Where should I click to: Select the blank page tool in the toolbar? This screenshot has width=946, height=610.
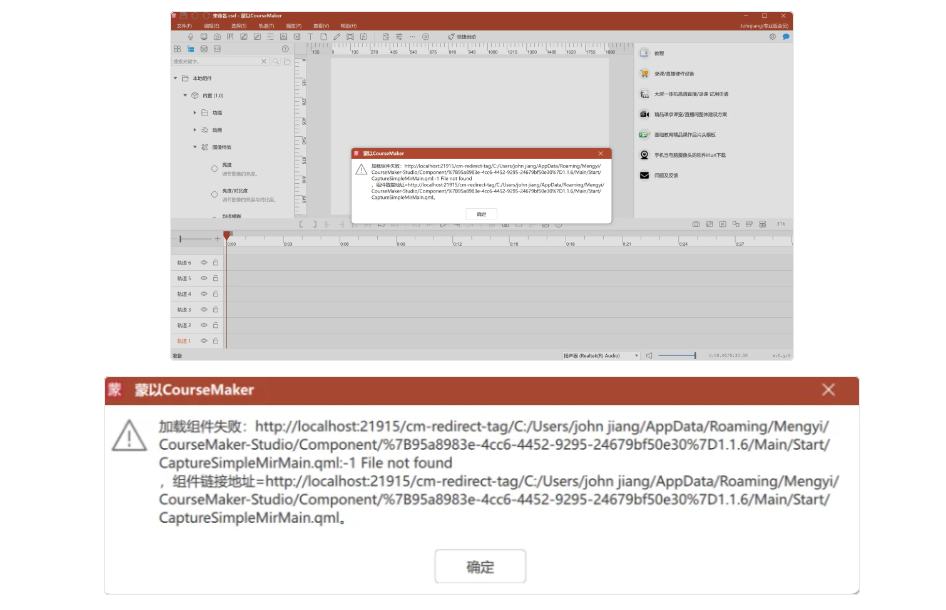pos(324,37)
